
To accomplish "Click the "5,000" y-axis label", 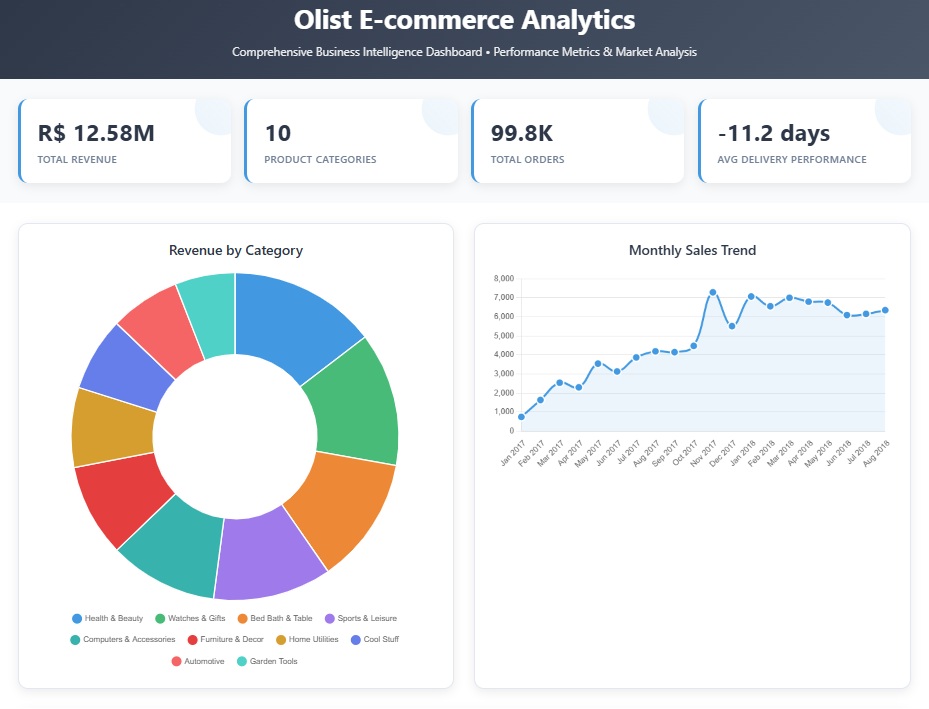I will click(x=504, y=336).
